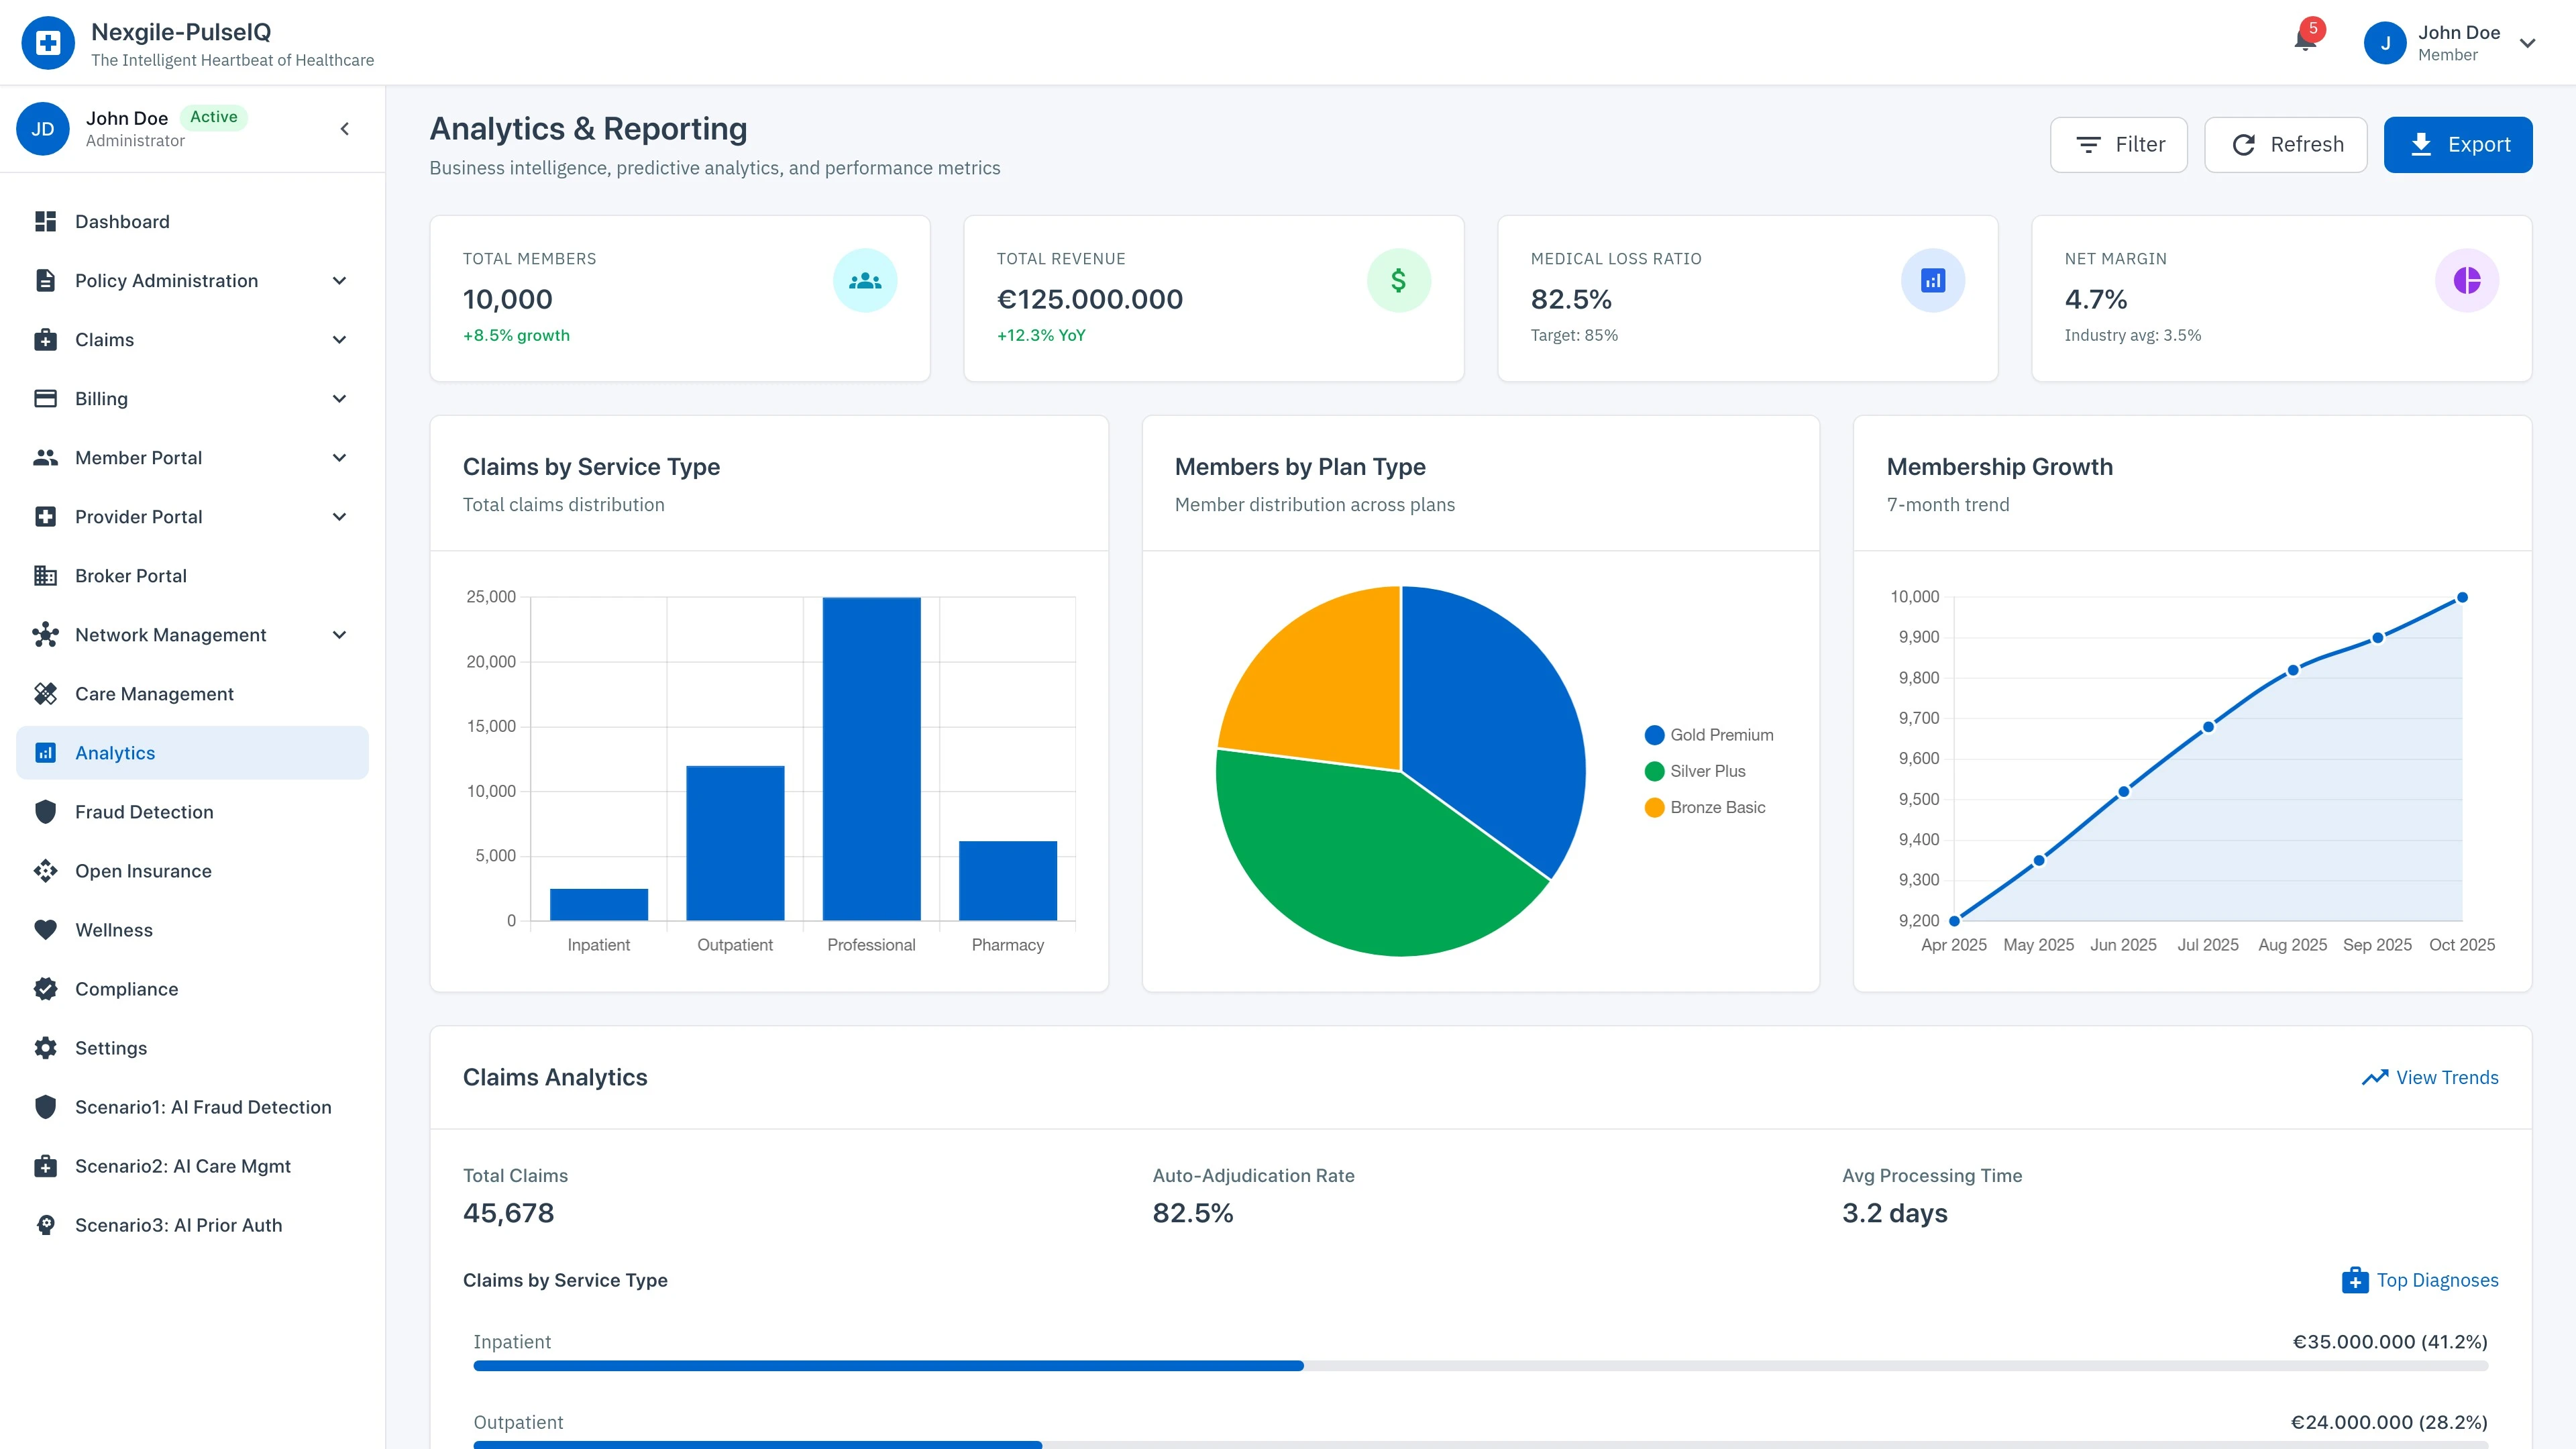Image resolution: width=2576 pixels, height=1449 pixels.
Task: Collapse the sidebar with the arrow
Action: tap(345, 128)
